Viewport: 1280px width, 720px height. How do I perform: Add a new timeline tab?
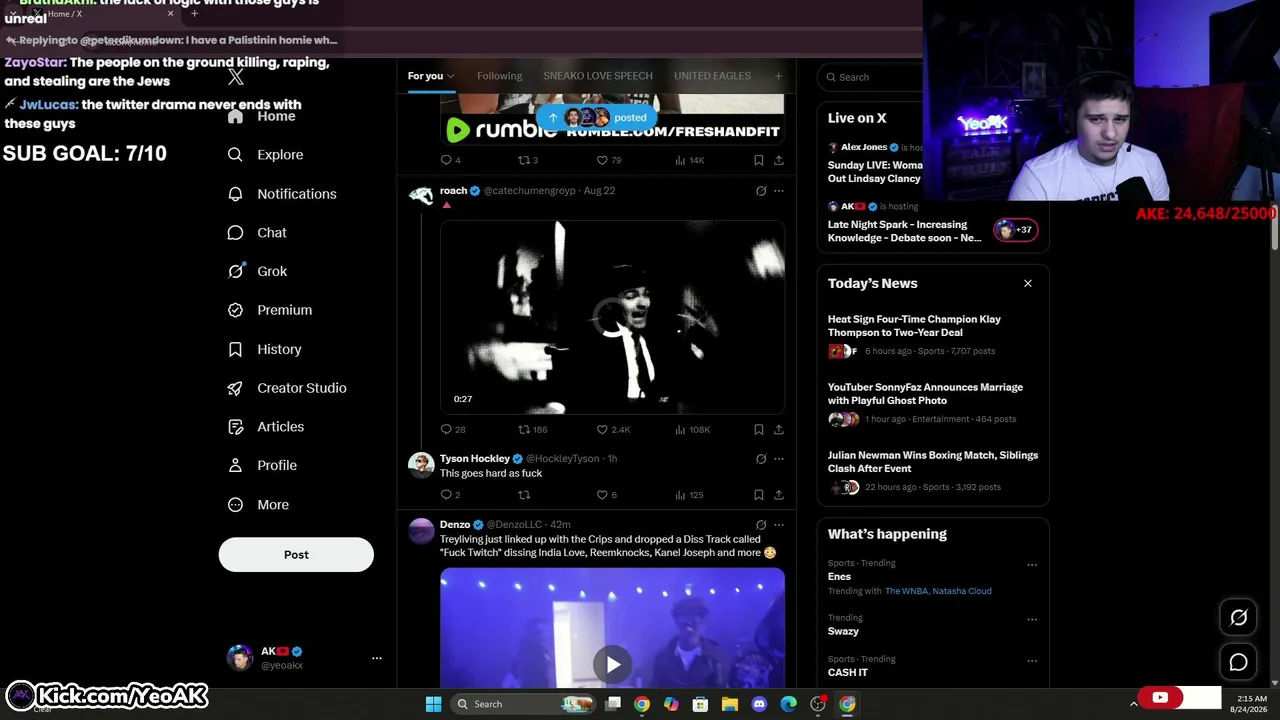point(778,76)
